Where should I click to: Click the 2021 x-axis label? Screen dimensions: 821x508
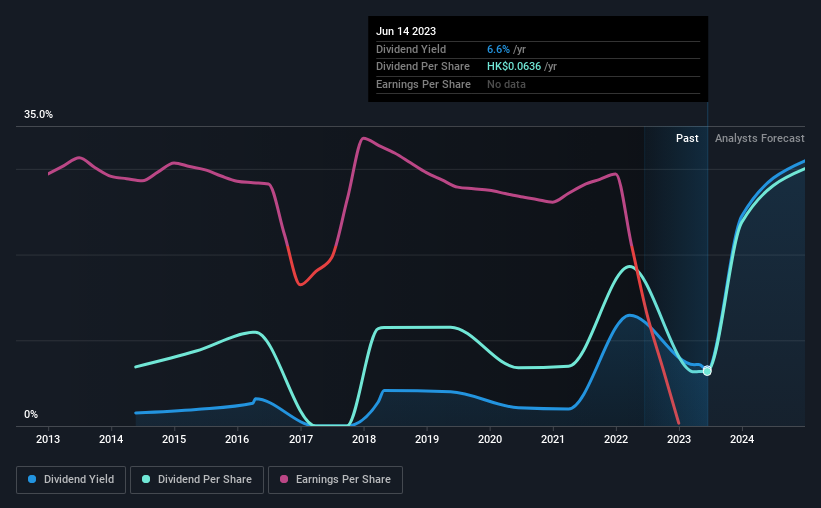tap(553, 439)
